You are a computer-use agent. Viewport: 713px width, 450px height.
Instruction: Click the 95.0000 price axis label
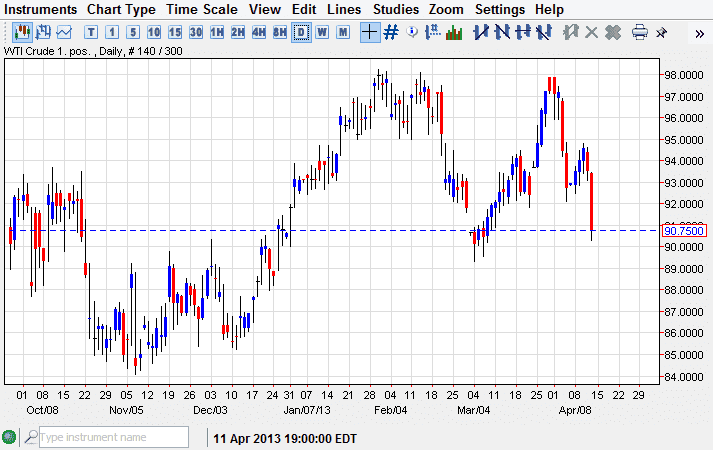[x=683, y=140]
